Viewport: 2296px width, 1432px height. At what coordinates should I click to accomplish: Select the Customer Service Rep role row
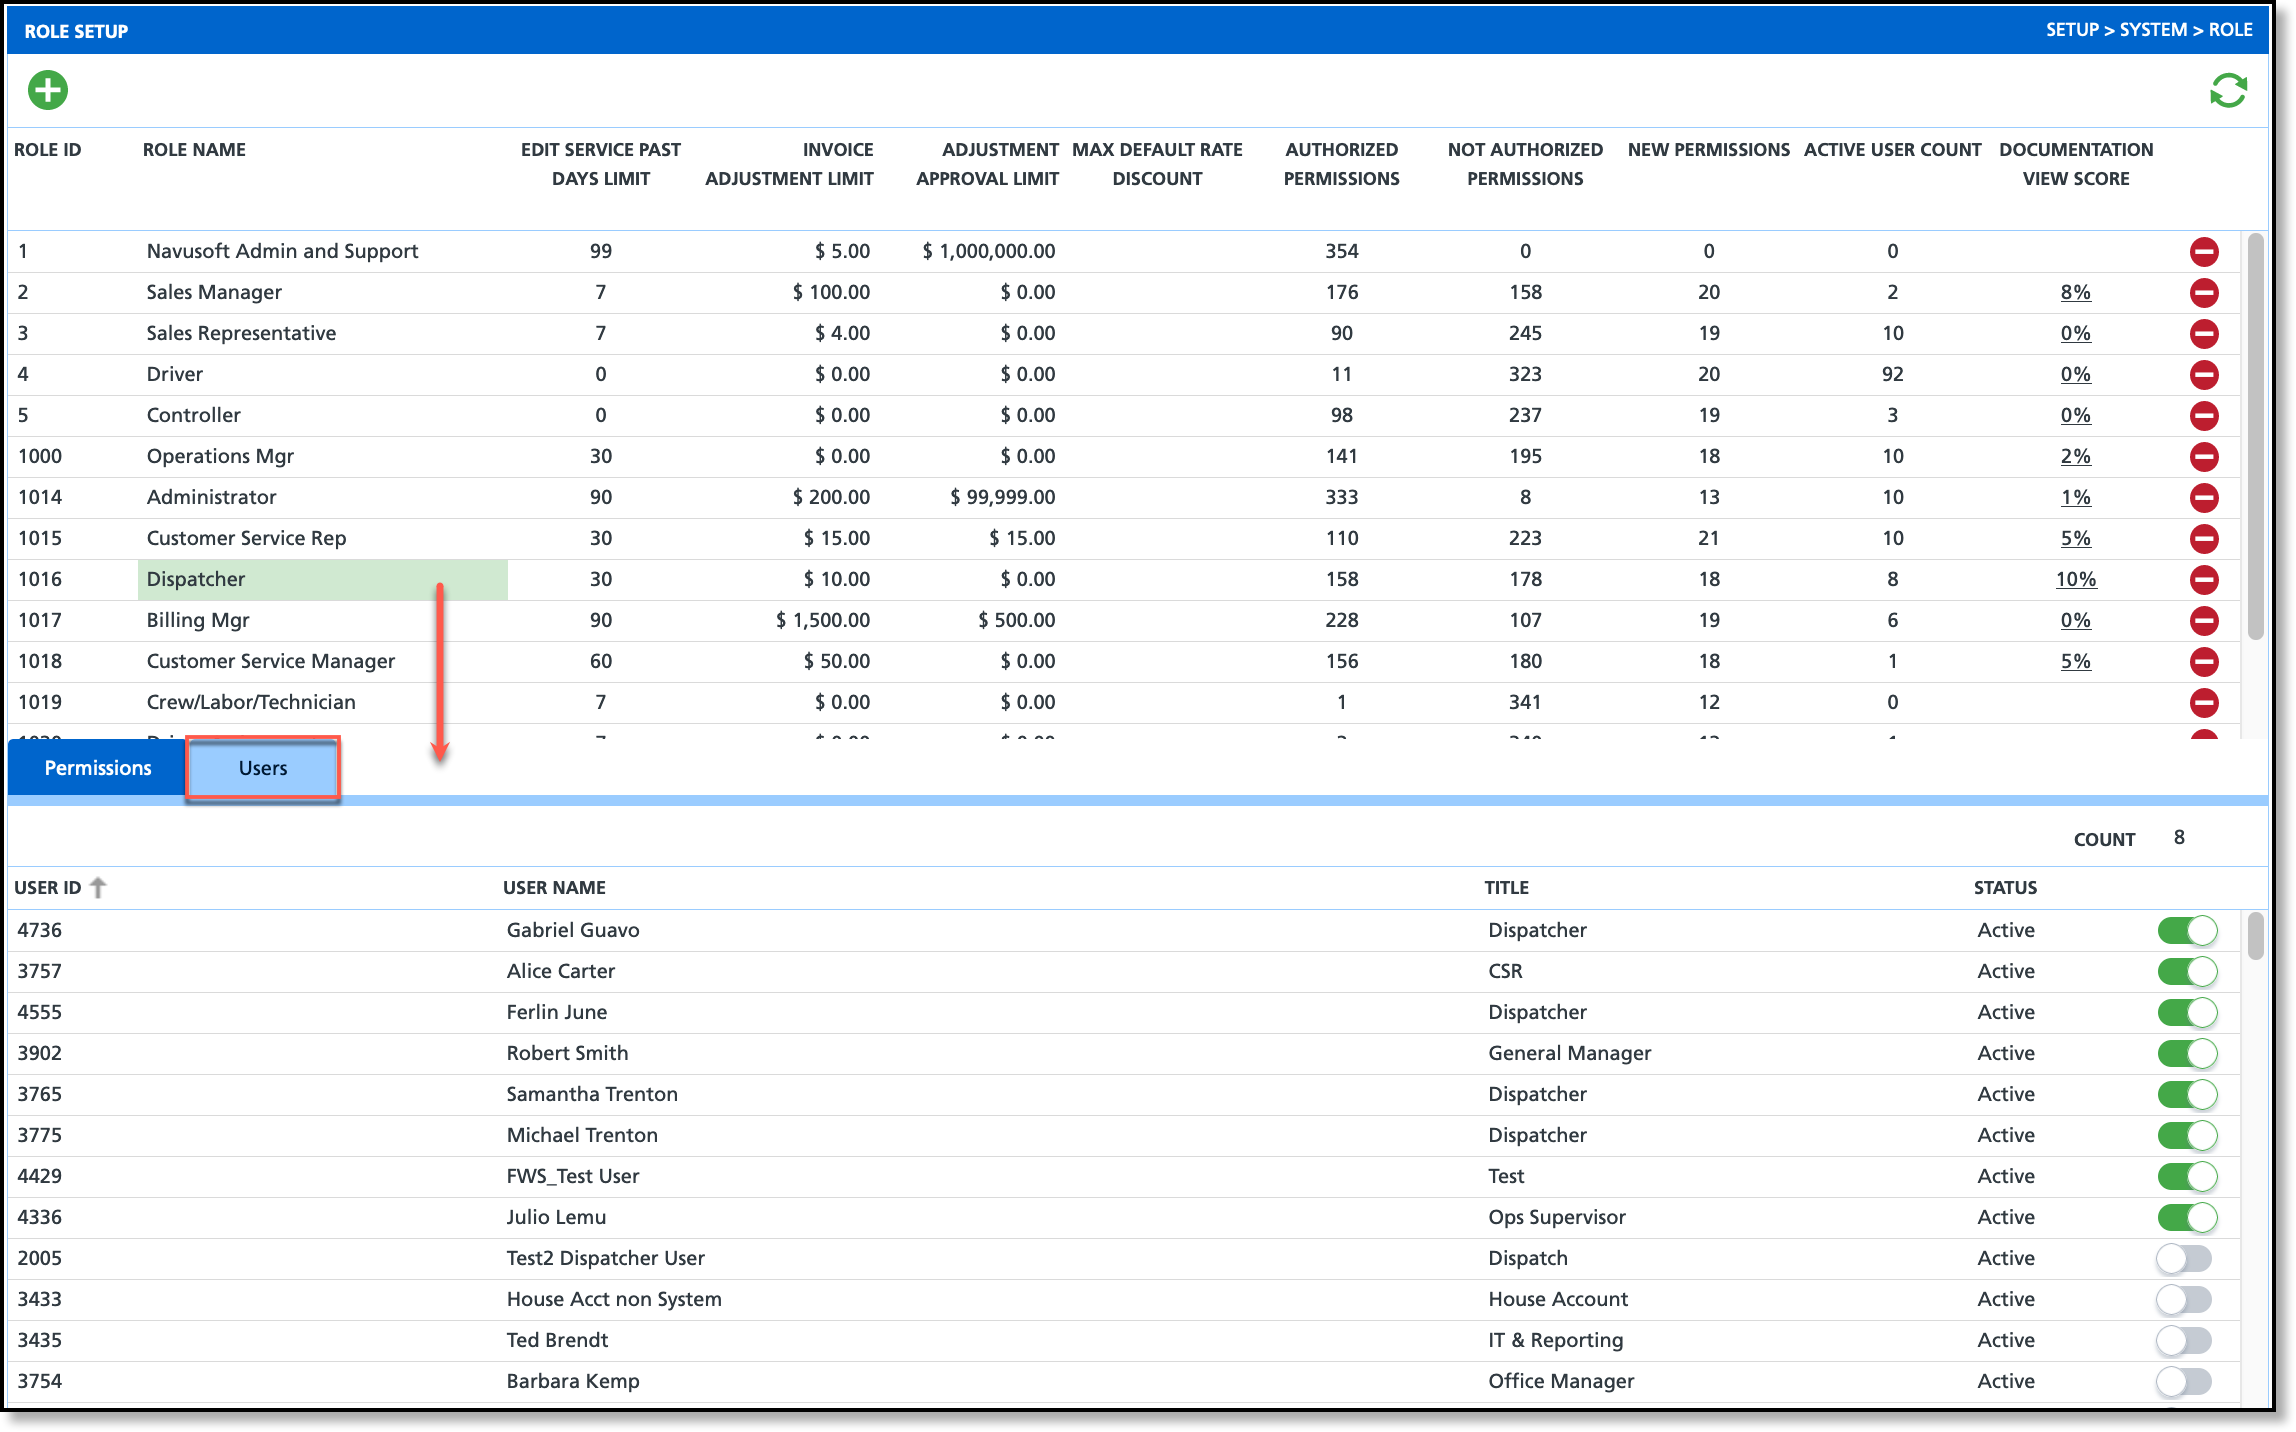(x=246, y=539)
